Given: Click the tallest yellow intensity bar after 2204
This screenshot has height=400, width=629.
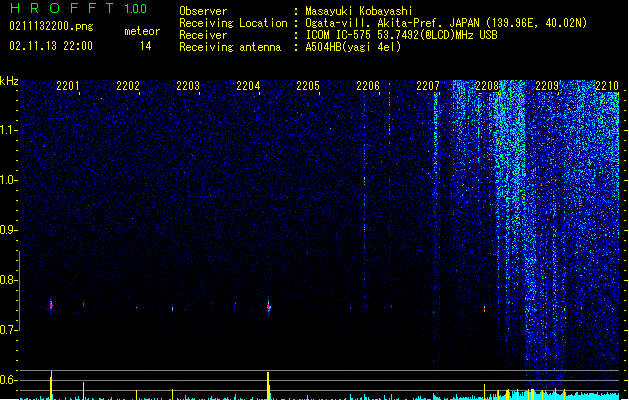Looking at the screenshot, I should click(268, 386).
